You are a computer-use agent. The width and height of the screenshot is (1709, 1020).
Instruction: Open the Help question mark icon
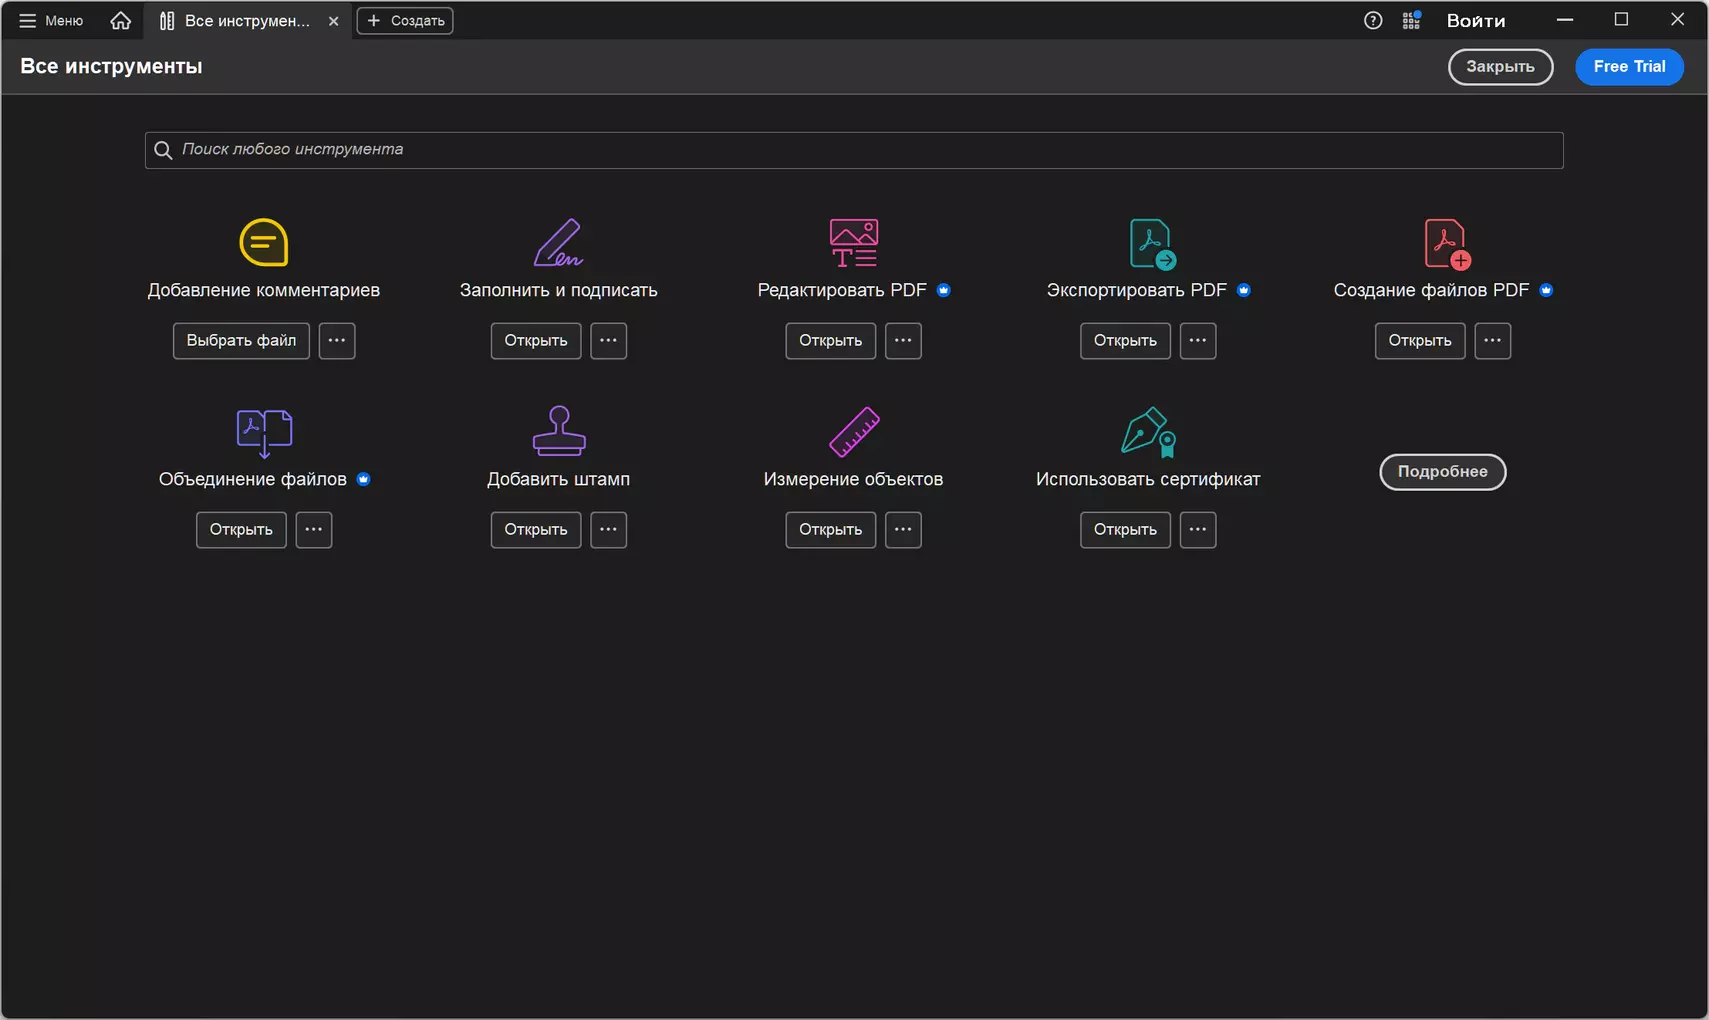1373,20
